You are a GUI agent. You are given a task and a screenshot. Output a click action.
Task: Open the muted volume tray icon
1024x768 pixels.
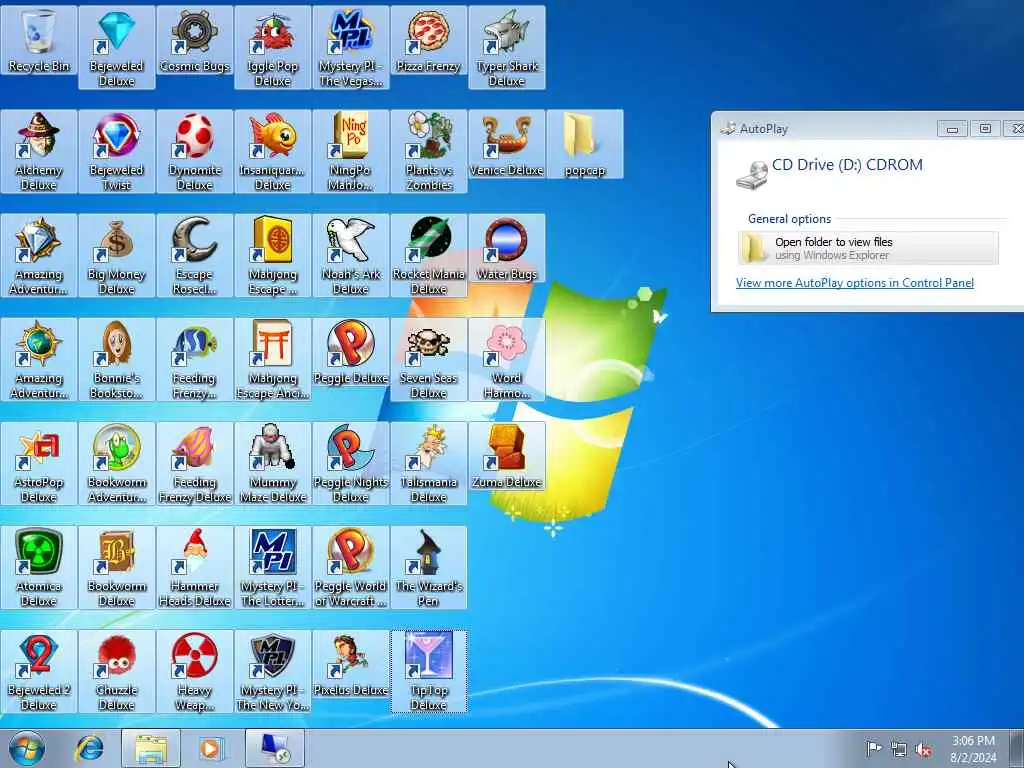click(923, 749)
